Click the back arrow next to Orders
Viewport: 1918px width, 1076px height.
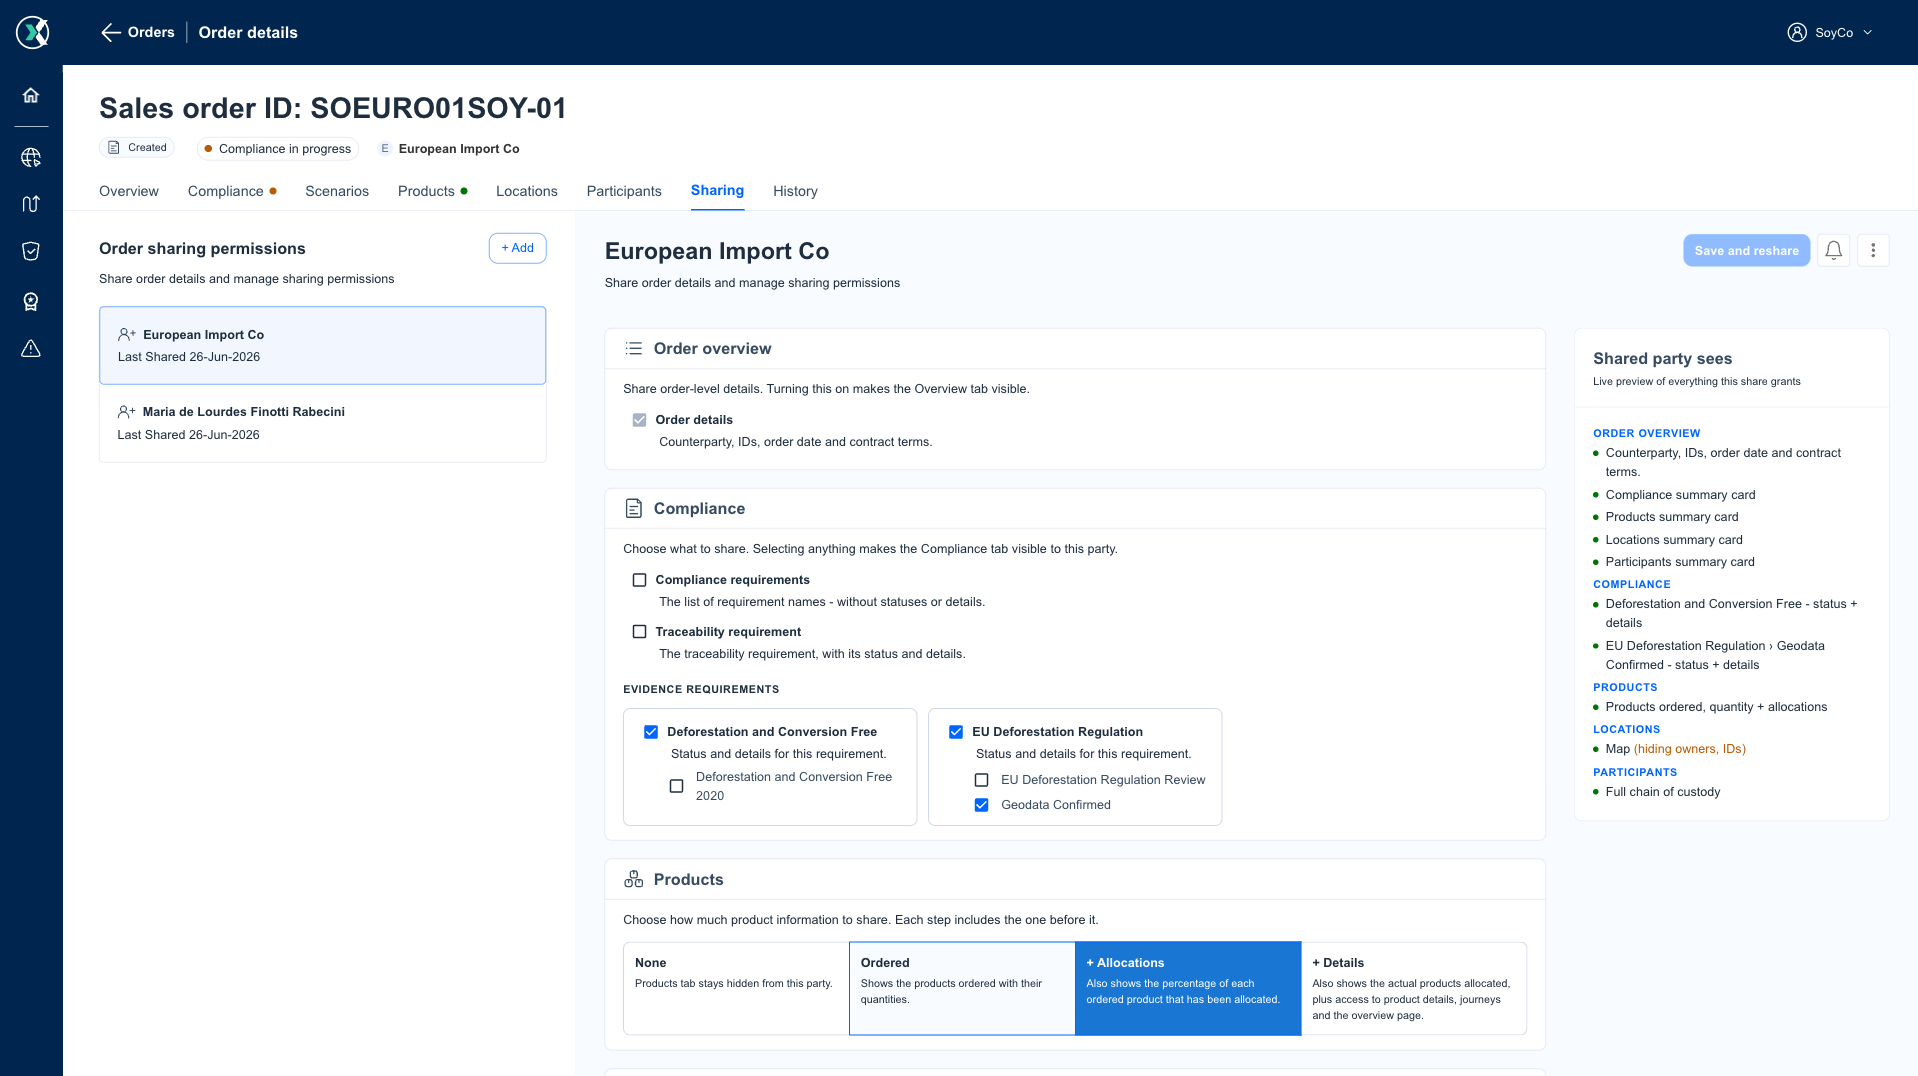point(110,33)
